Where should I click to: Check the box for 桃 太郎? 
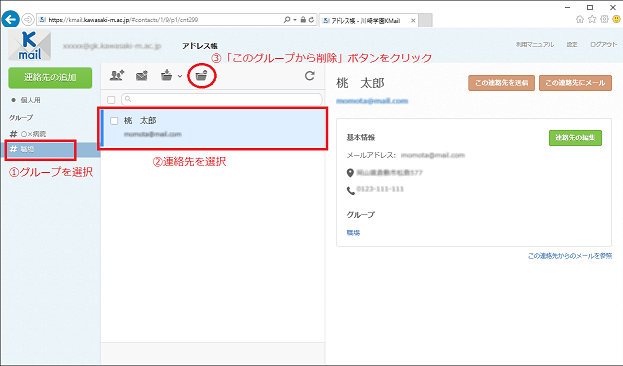click(x=114, y=121)
